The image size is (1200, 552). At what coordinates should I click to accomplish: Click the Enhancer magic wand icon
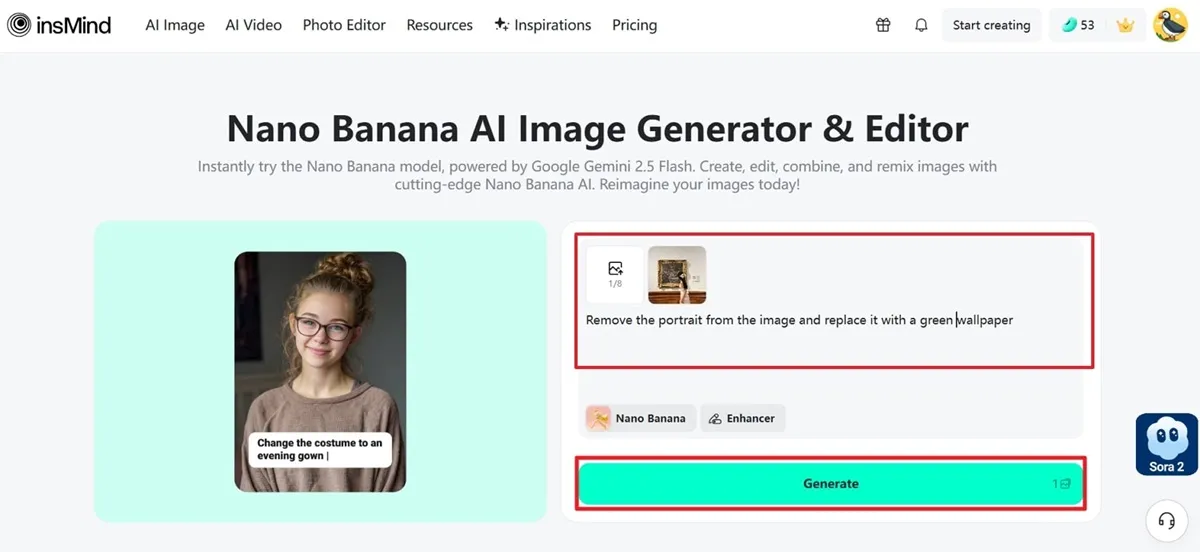point(715,419)
